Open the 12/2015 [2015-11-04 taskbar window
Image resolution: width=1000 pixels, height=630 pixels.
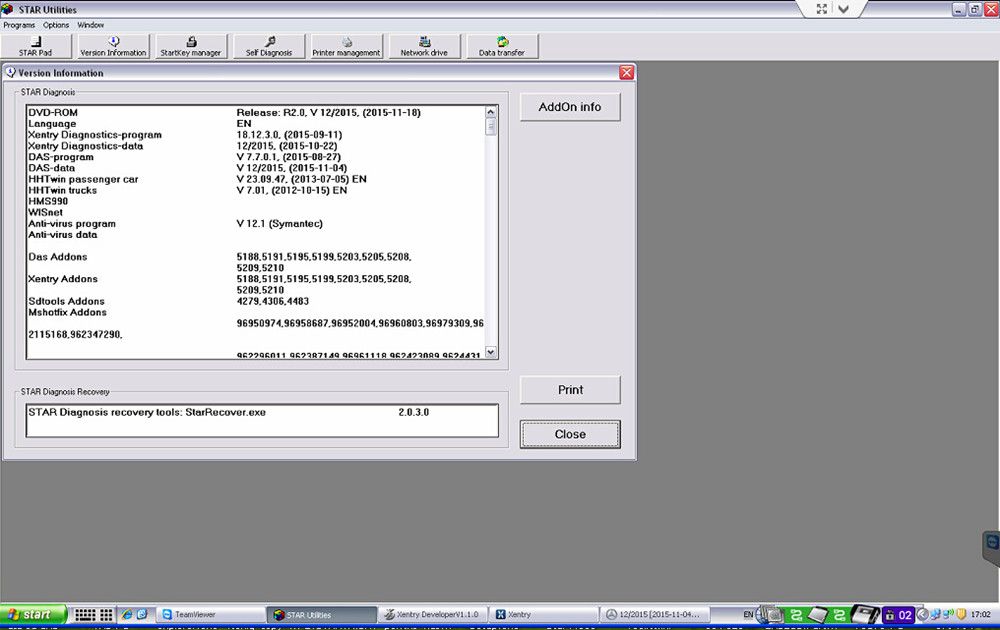654,615
